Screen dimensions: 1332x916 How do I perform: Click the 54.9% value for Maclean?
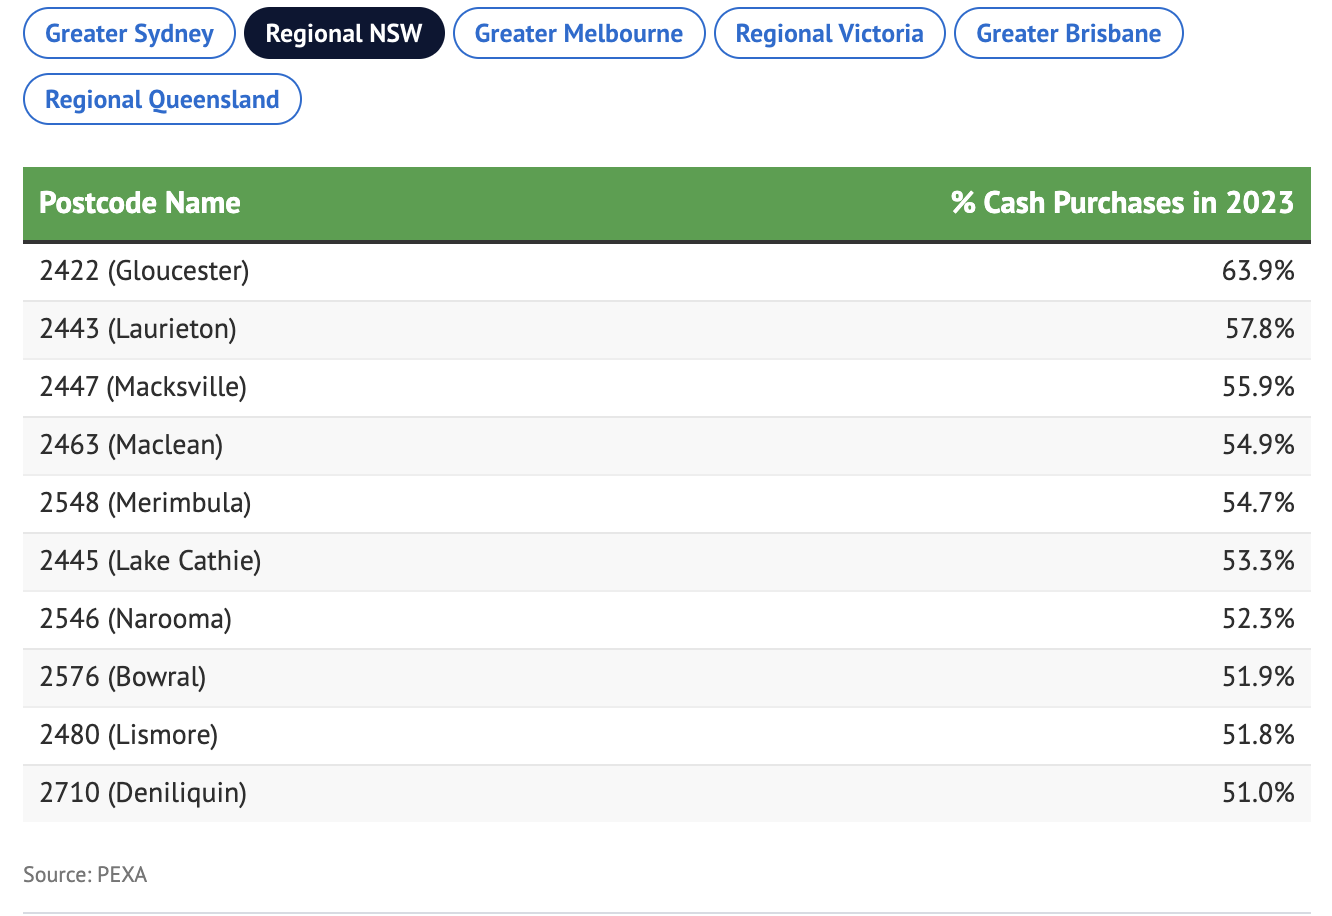1258,445
